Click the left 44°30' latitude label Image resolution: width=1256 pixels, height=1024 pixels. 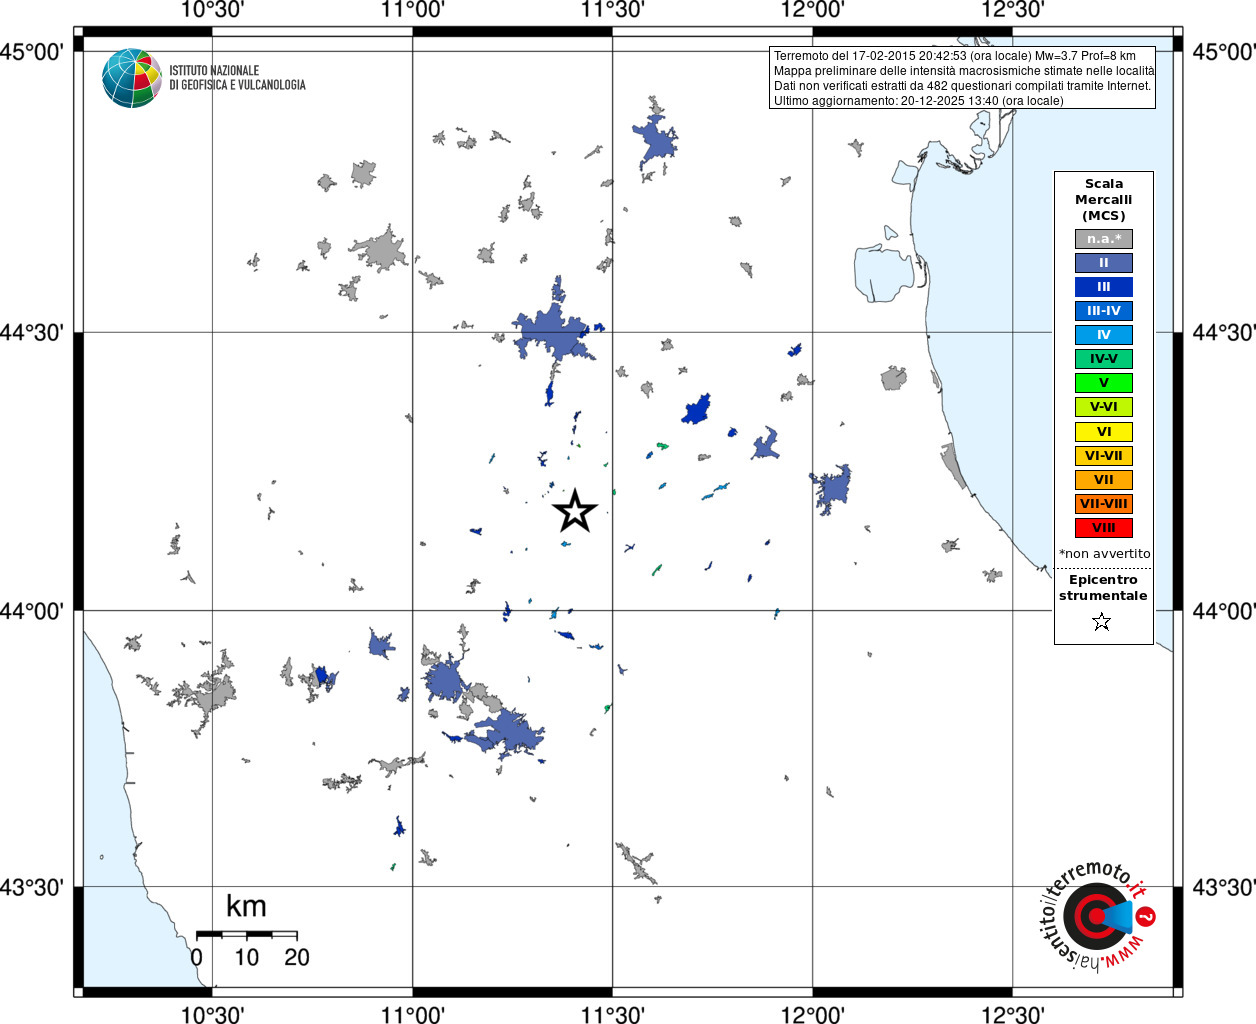pos(32,332)
